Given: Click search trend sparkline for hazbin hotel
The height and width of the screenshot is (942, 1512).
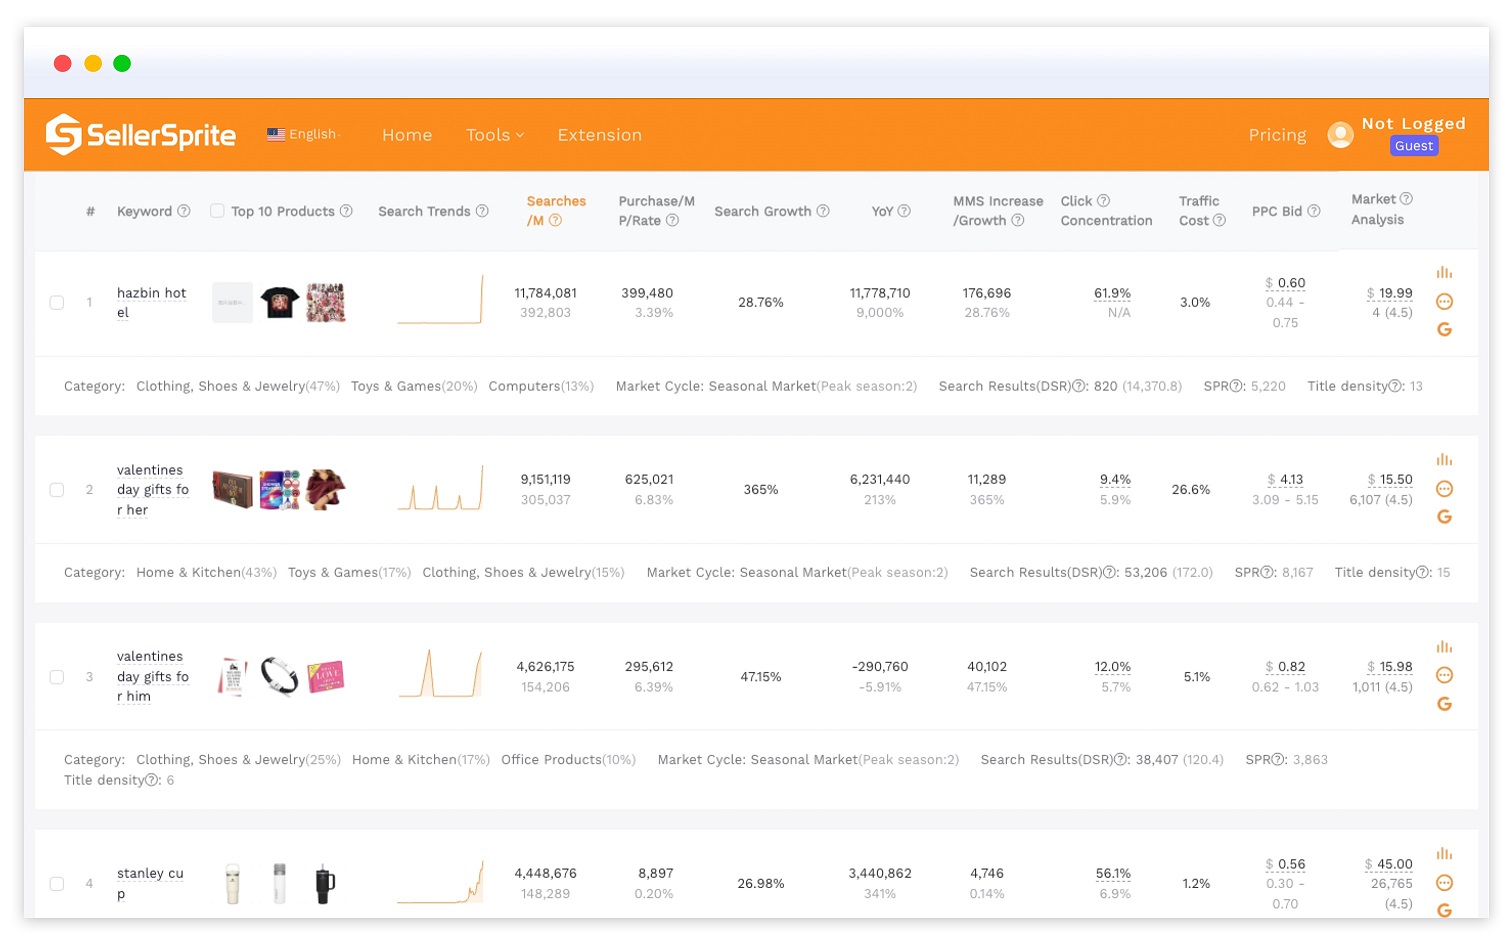Looking at the screenshot, I should [x=440, y=300].
